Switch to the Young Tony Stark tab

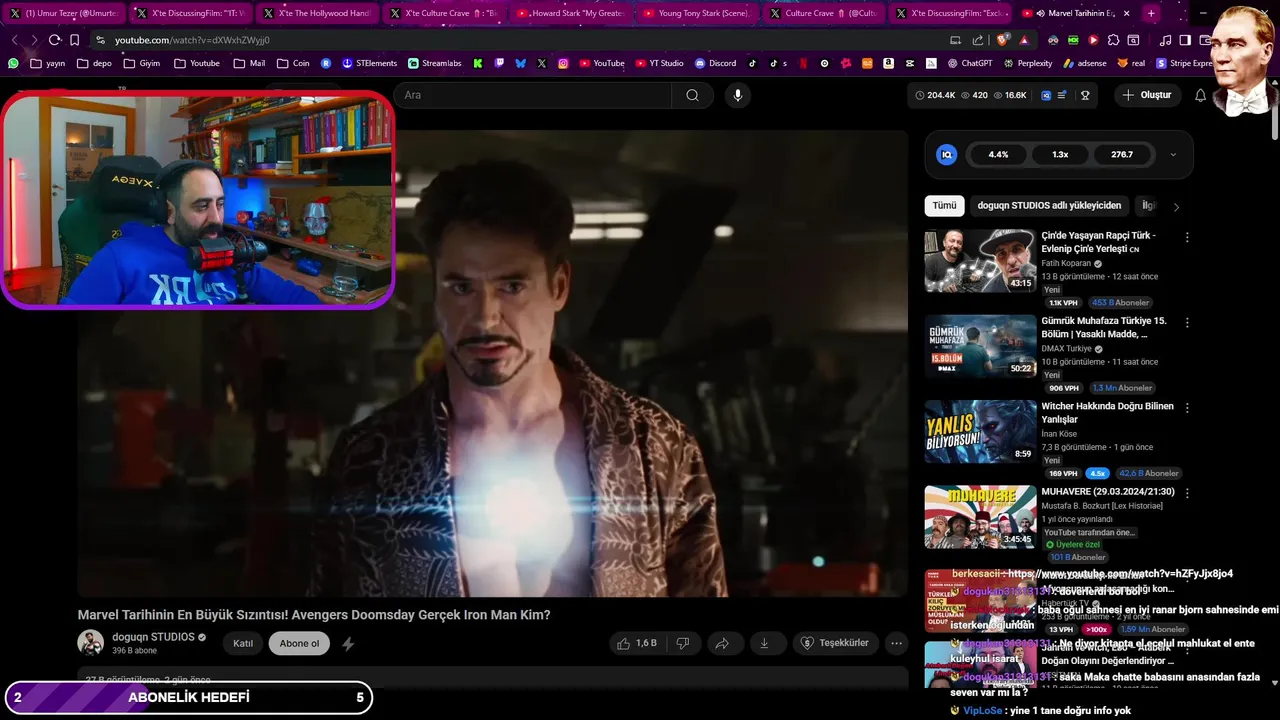[x=699, y=14]
